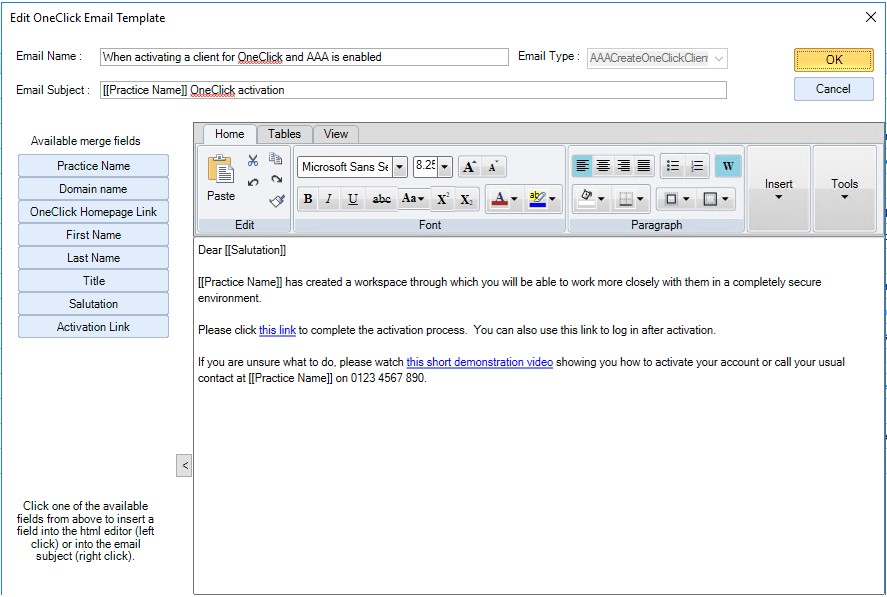Image resolution: width=887 pixels, height=597 pixels.
Task: Switch to the Home tab
Action: pyautogui.click(x=229, y=134)
